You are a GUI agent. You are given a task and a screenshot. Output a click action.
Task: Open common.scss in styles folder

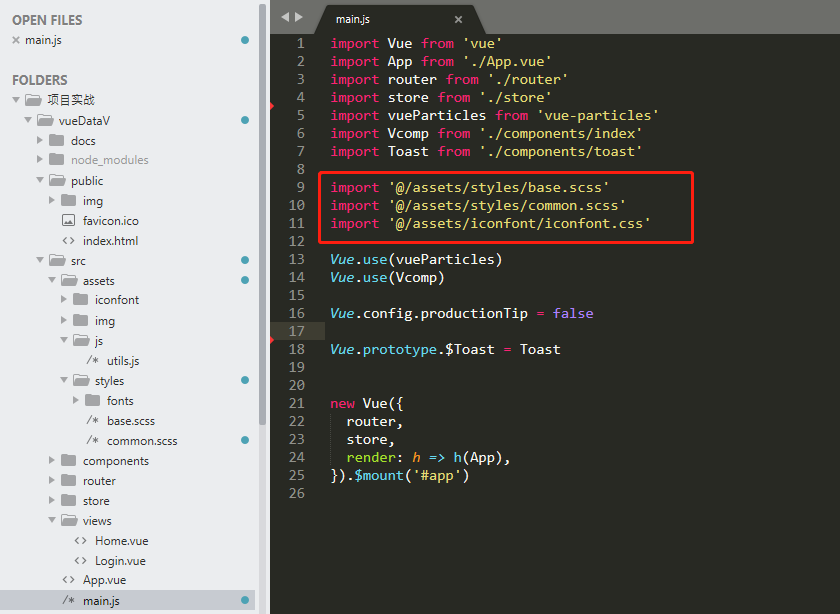[x=142, y=441]
